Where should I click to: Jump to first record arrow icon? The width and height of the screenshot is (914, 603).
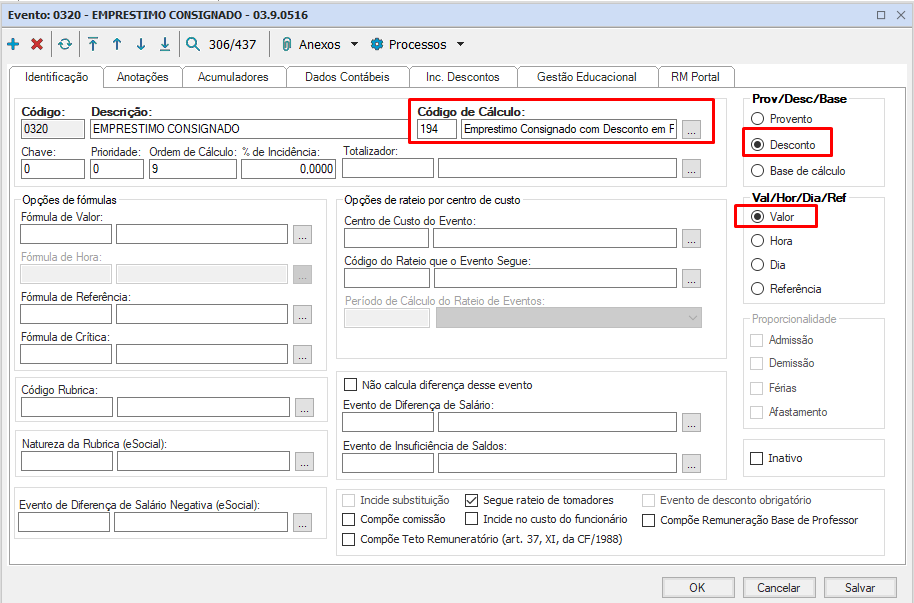tap(93, 44)
